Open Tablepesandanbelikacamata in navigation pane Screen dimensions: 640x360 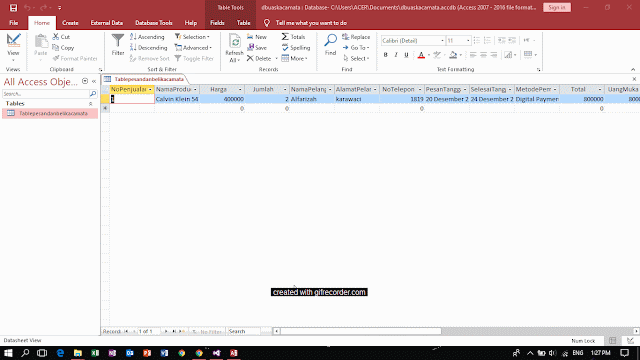point(50,113)
